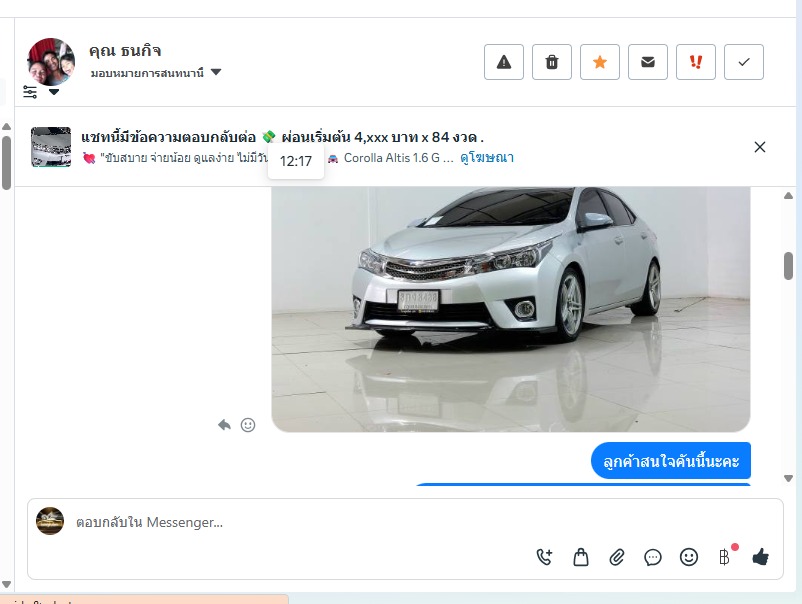Open saved replies speech bubble icon

pos(653,557)
